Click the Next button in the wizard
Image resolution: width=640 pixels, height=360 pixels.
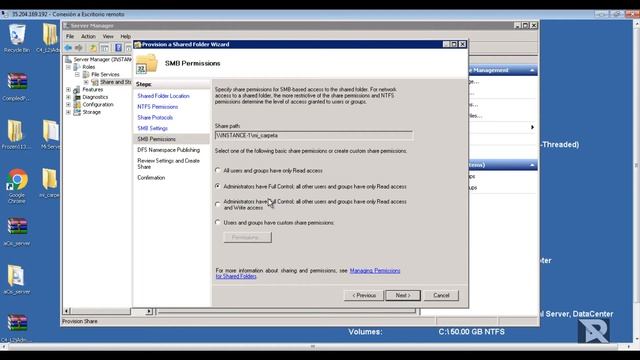pyautogui.click(x=403, y=295)
